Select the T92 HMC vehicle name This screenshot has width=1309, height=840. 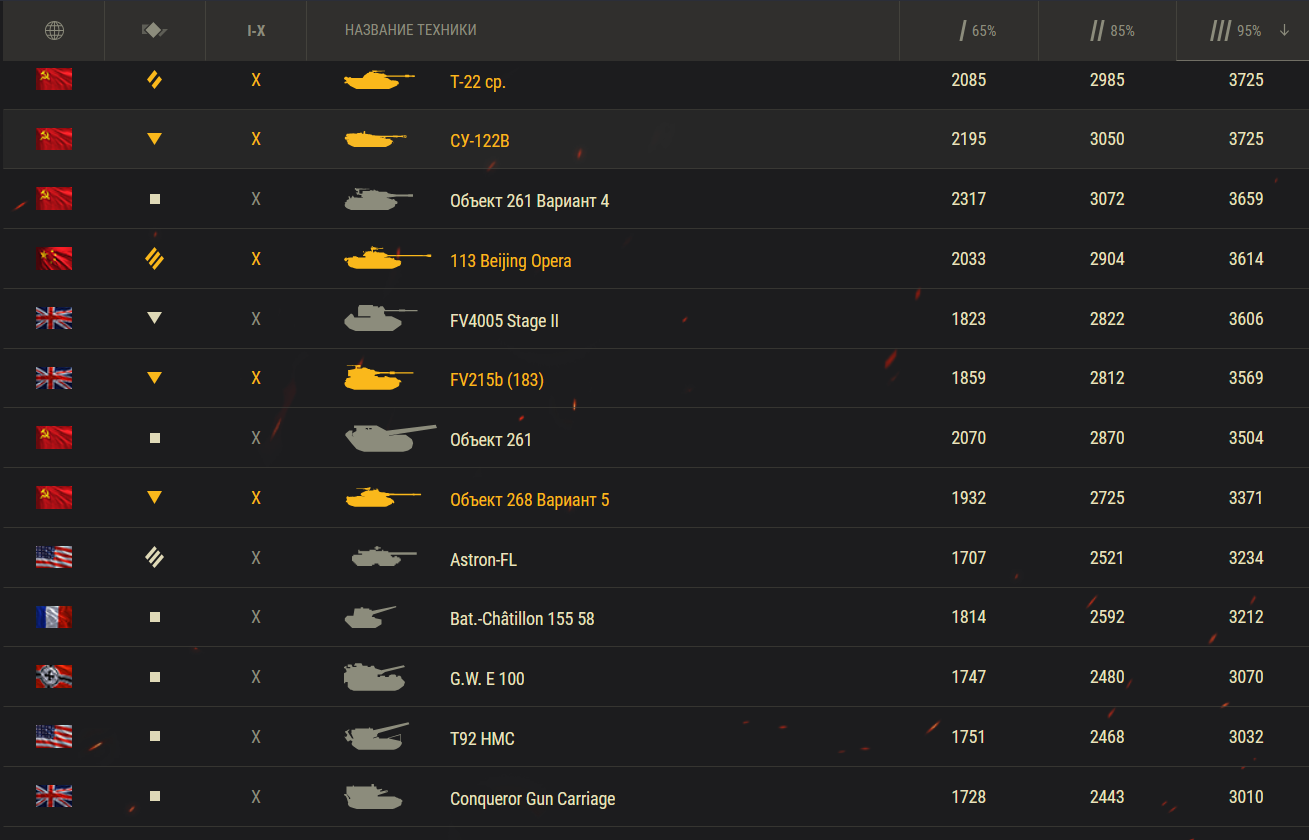[482, 739]
